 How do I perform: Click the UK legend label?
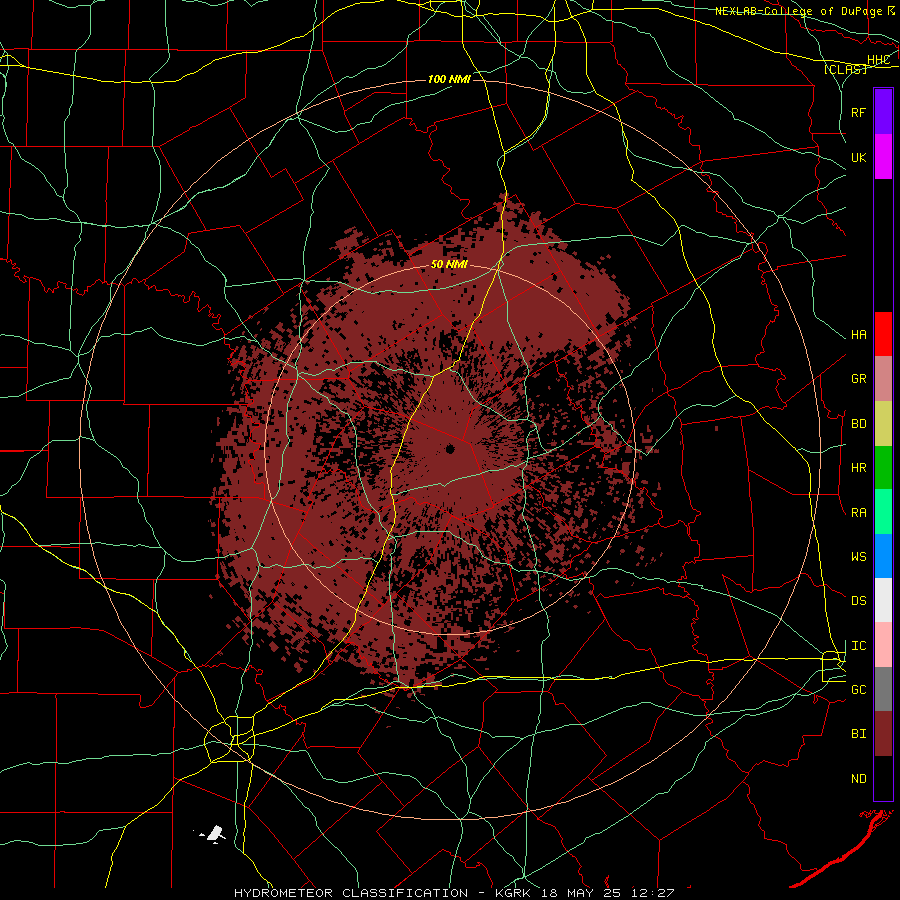(859, 157)
